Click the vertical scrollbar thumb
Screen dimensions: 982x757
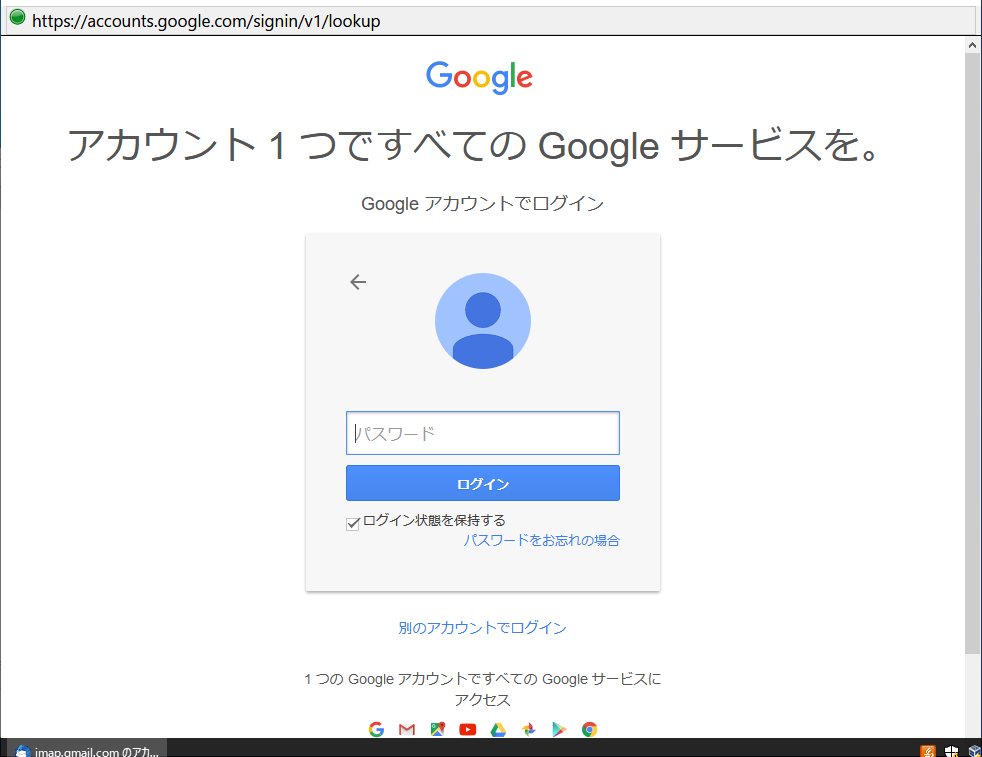[x=972, y=354]
